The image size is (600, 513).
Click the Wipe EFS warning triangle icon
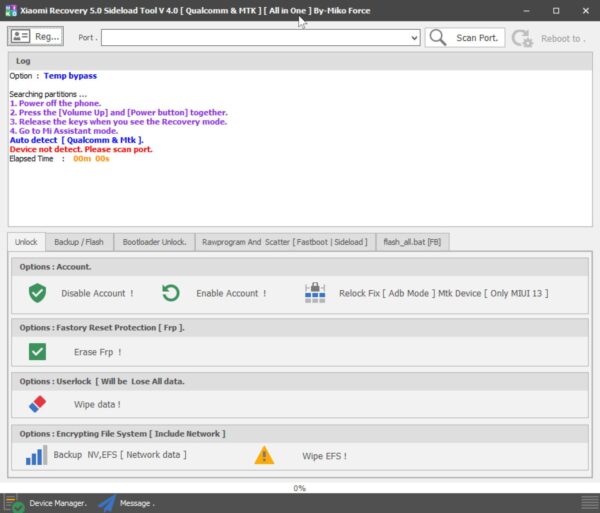(x=264, y=456)
